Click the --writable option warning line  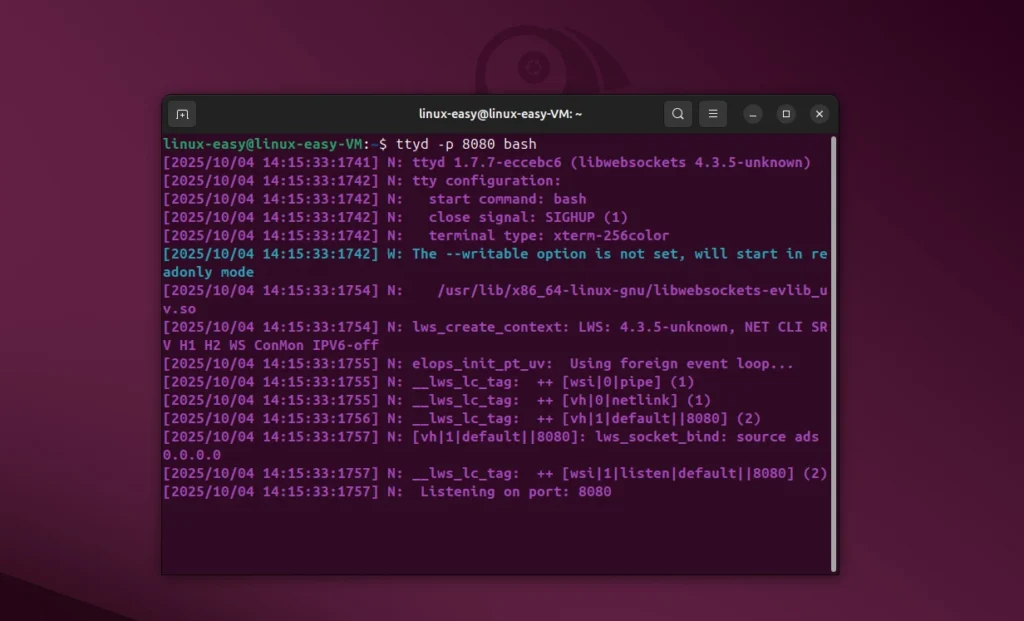(619, 254)
